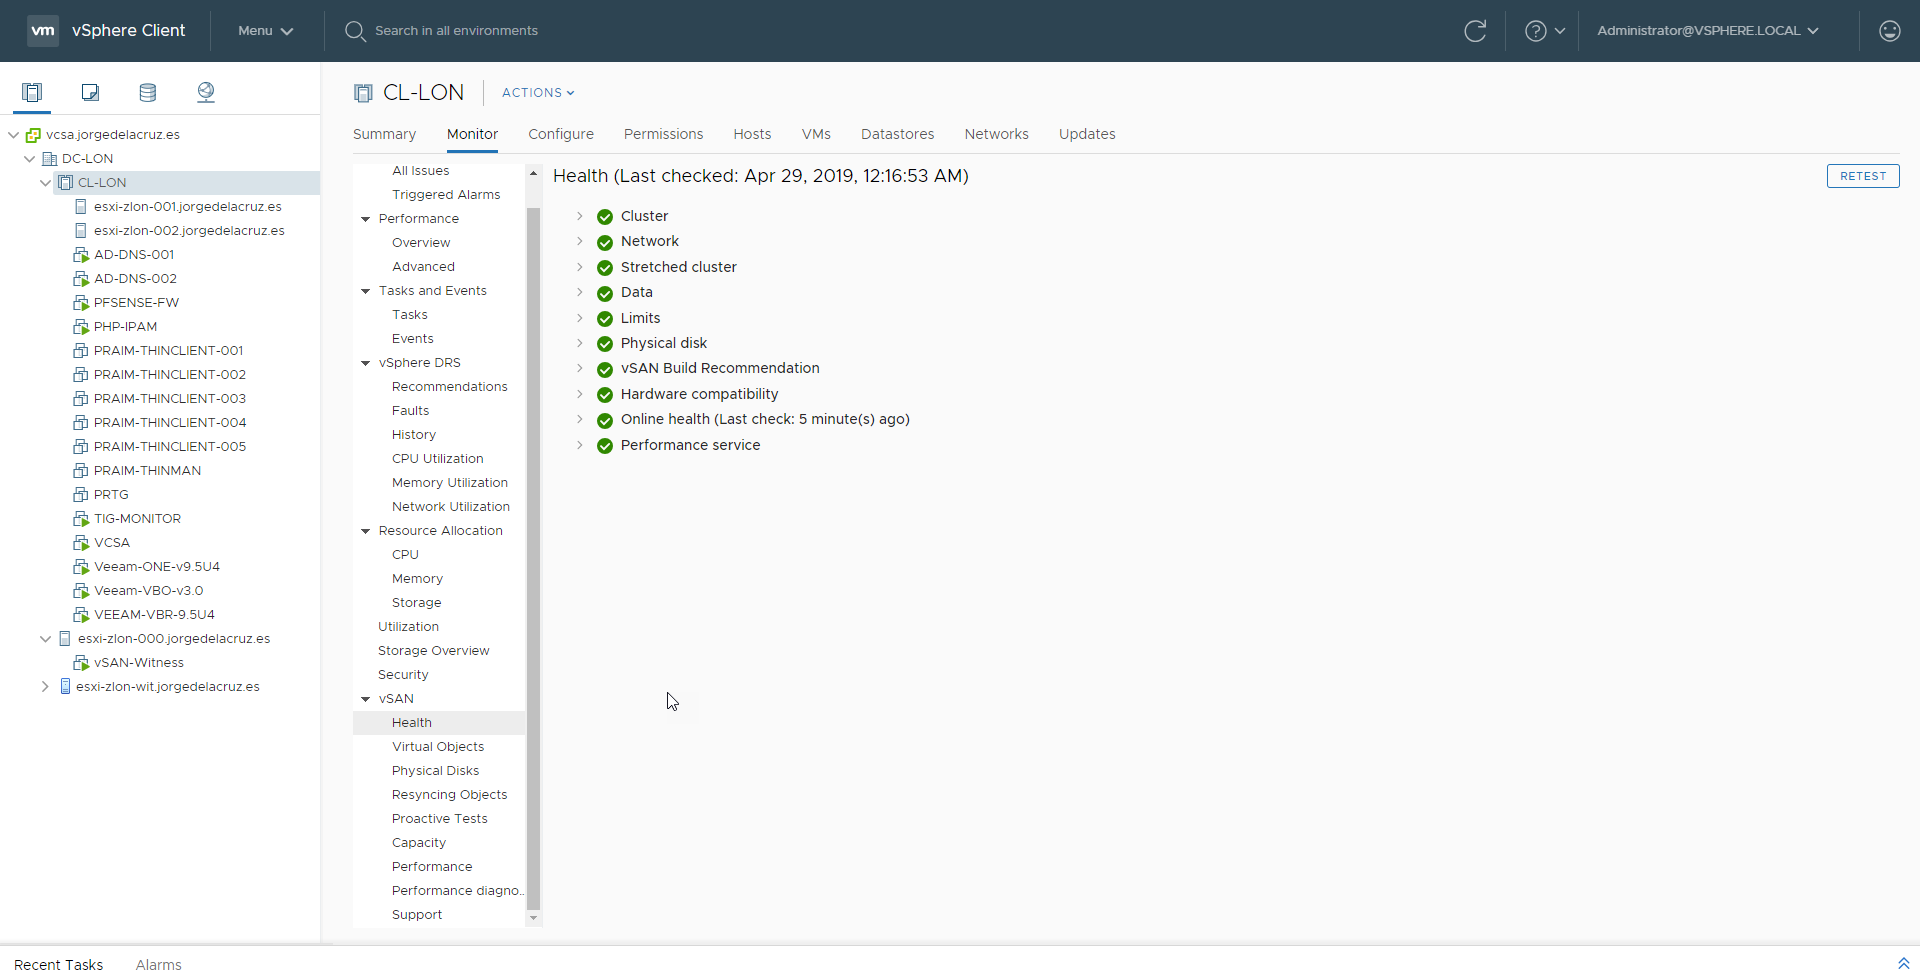Expand the Limits health check
The height and width of the screenshot is (979, 1920).
pos(579,318)
